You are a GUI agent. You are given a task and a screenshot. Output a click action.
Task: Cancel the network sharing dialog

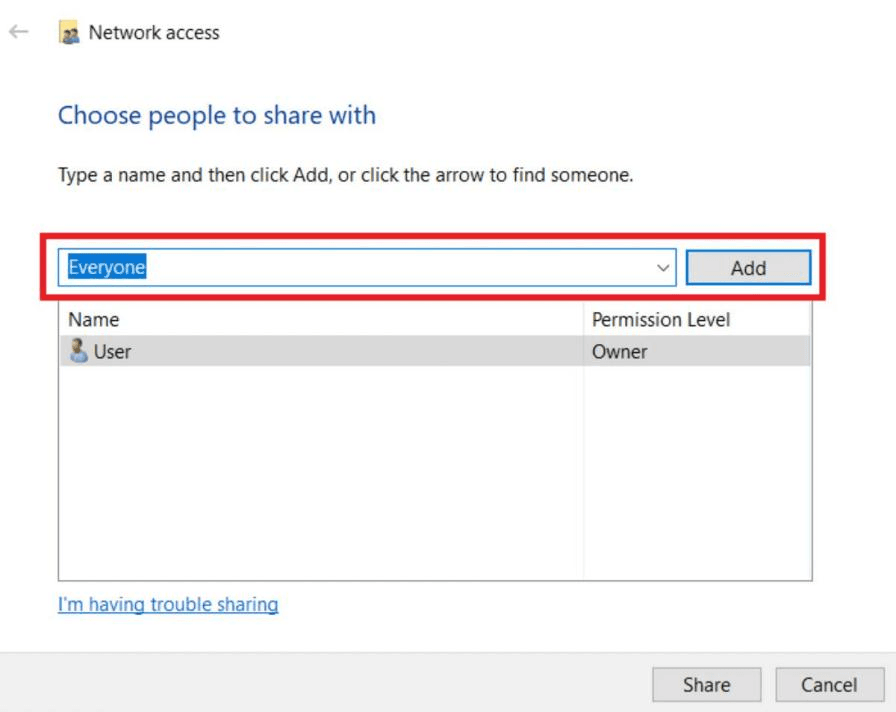coord(829,685)
